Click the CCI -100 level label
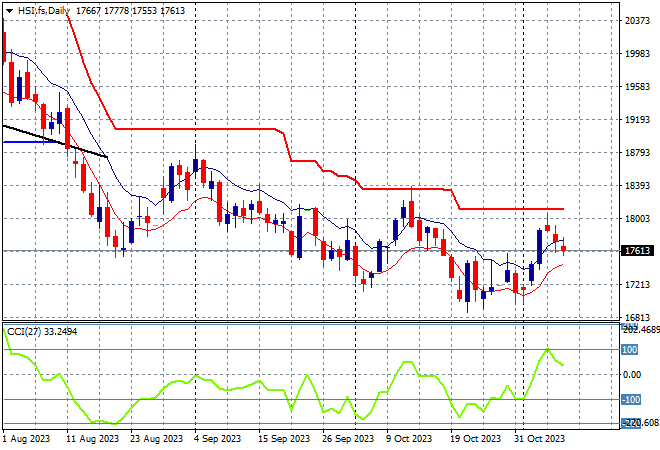The image size is (660, 450). [631, 399]
